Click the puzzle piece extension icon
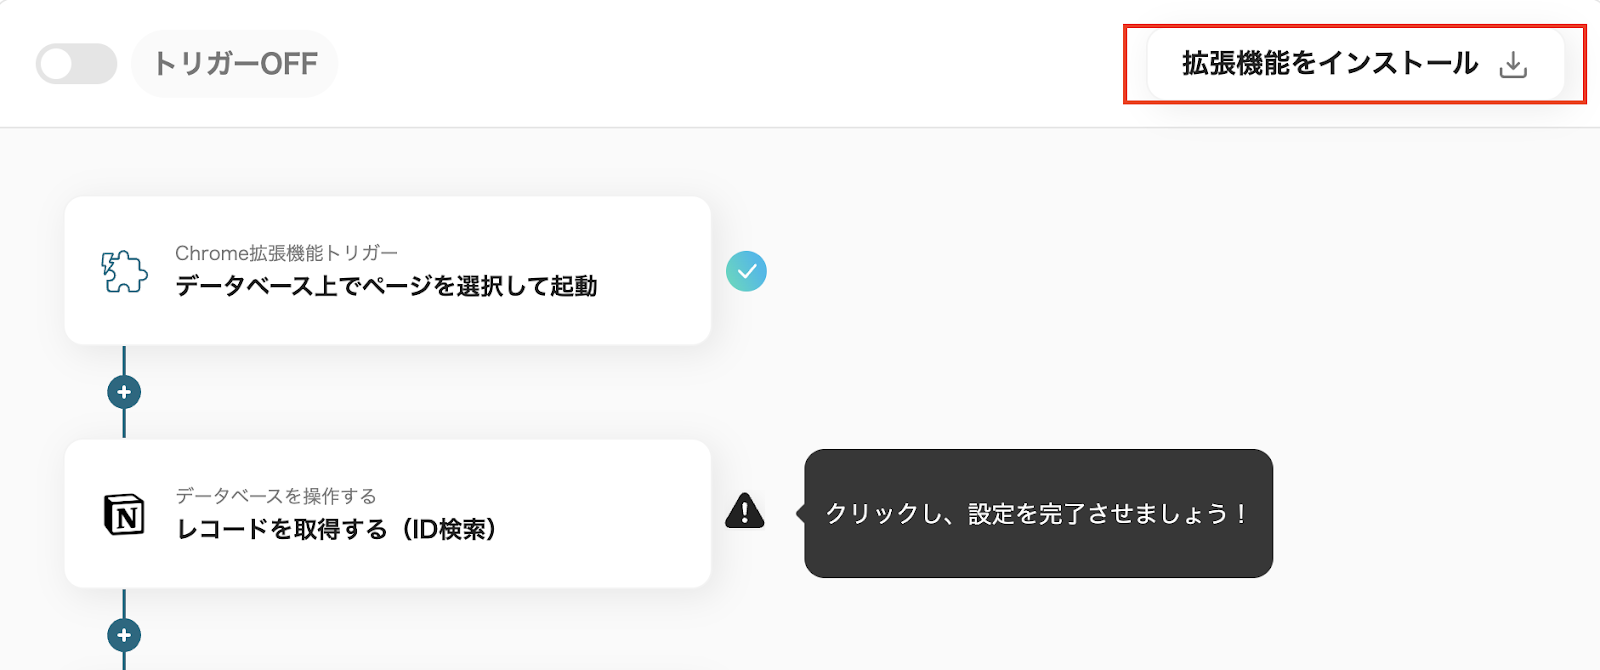This screenshot has width=1600, height=670. [x=124, y=271]
